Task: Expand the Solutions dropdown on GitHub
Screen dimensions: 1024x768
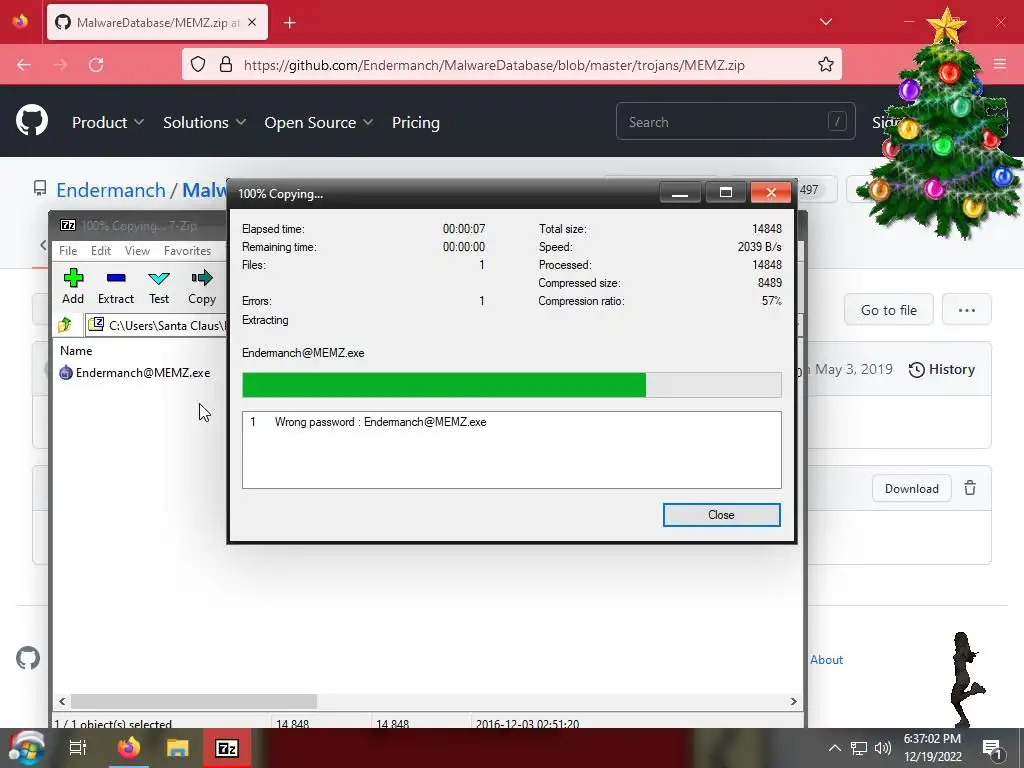Action: tap(204, 122)
